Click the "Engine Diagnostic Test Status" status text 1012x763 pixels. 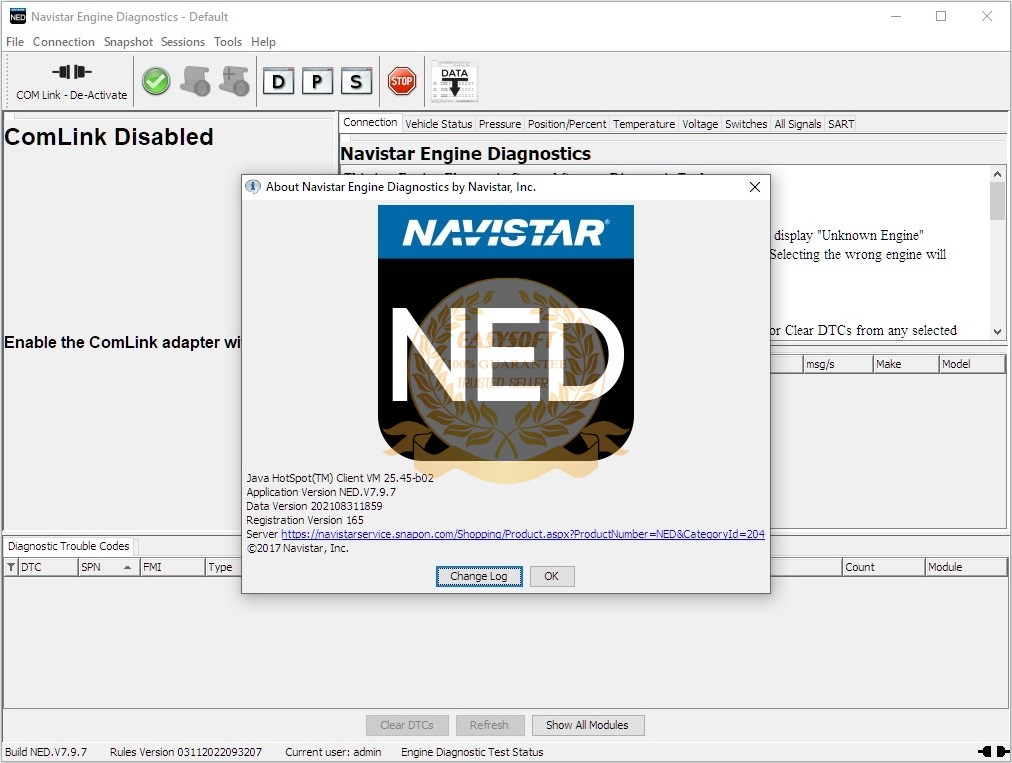click(x=472, y=752)
